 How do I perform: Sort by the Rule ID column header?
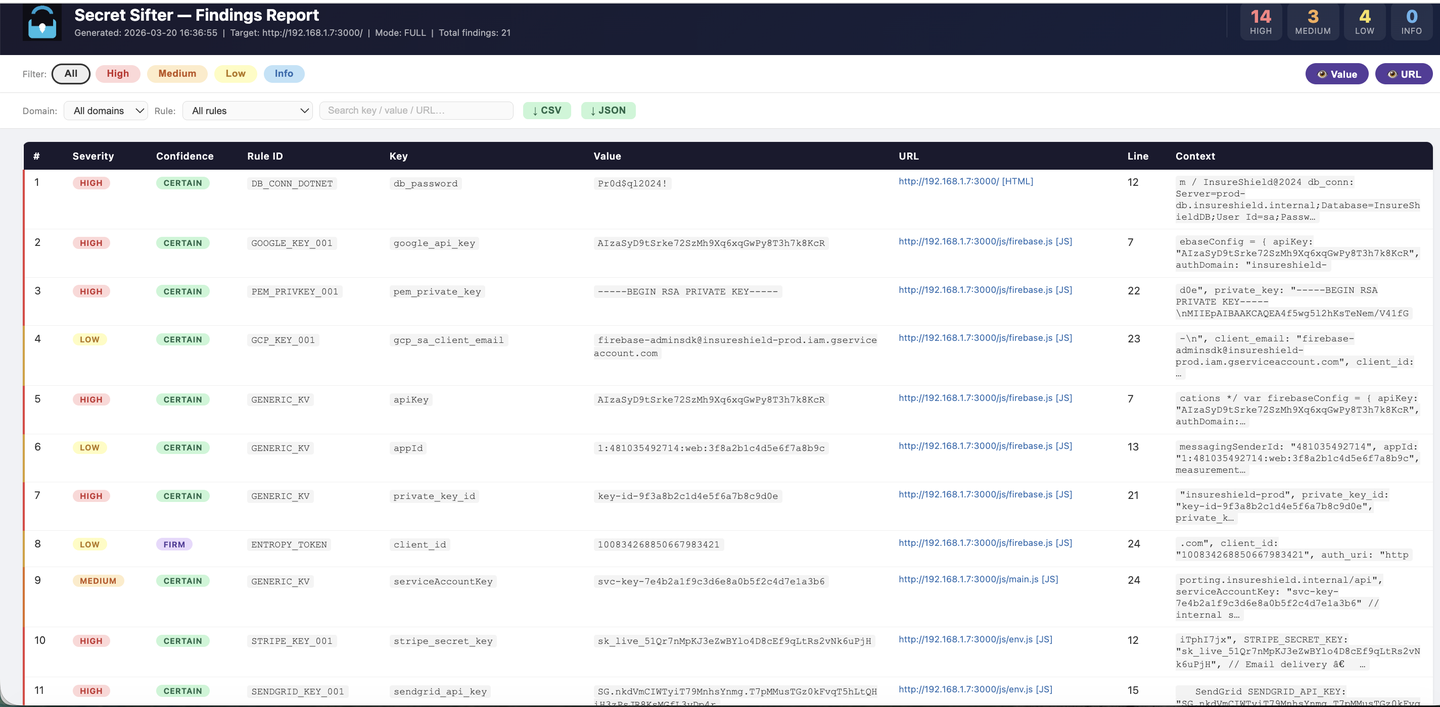click(x=265, y=156)
